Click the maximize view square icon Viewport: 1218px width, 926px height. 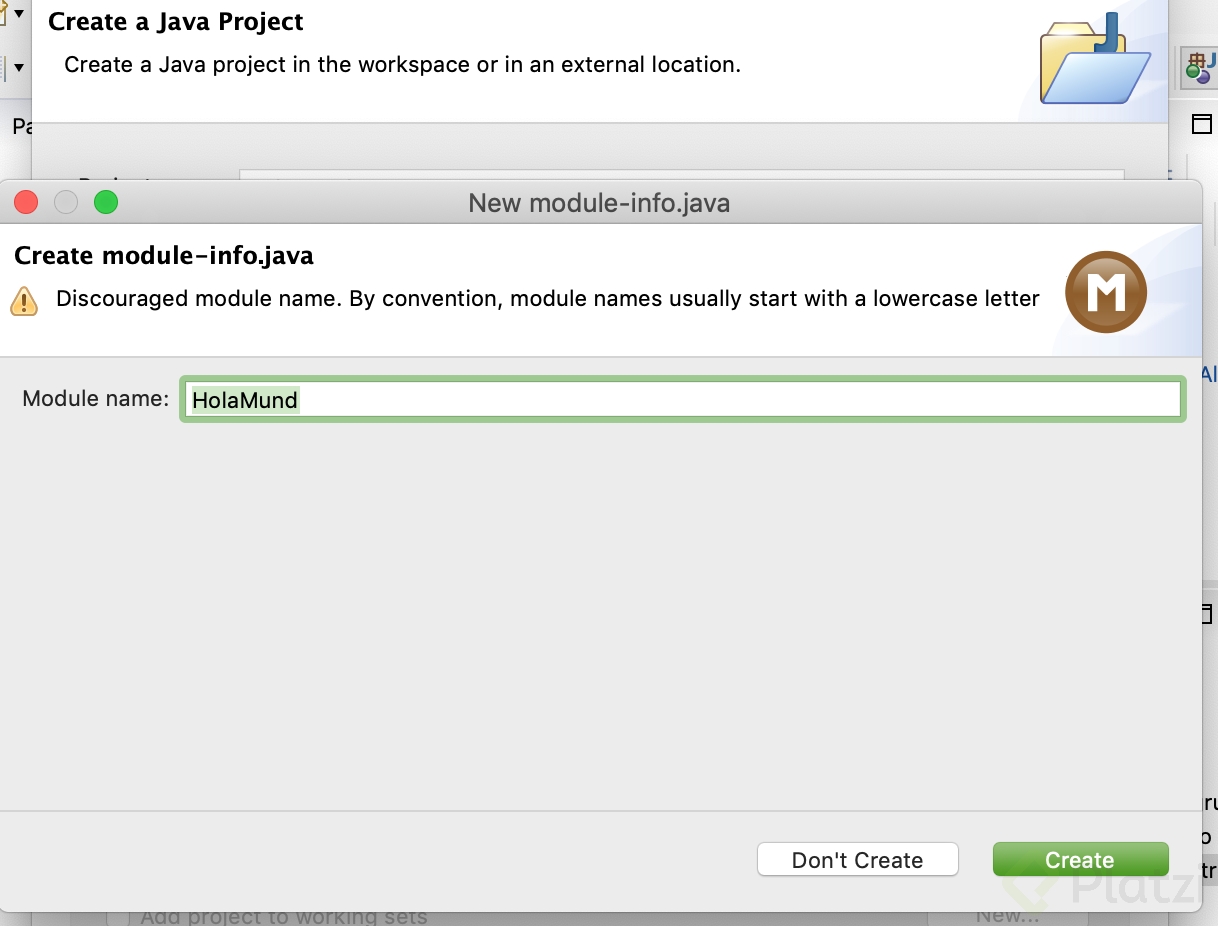1201,124
